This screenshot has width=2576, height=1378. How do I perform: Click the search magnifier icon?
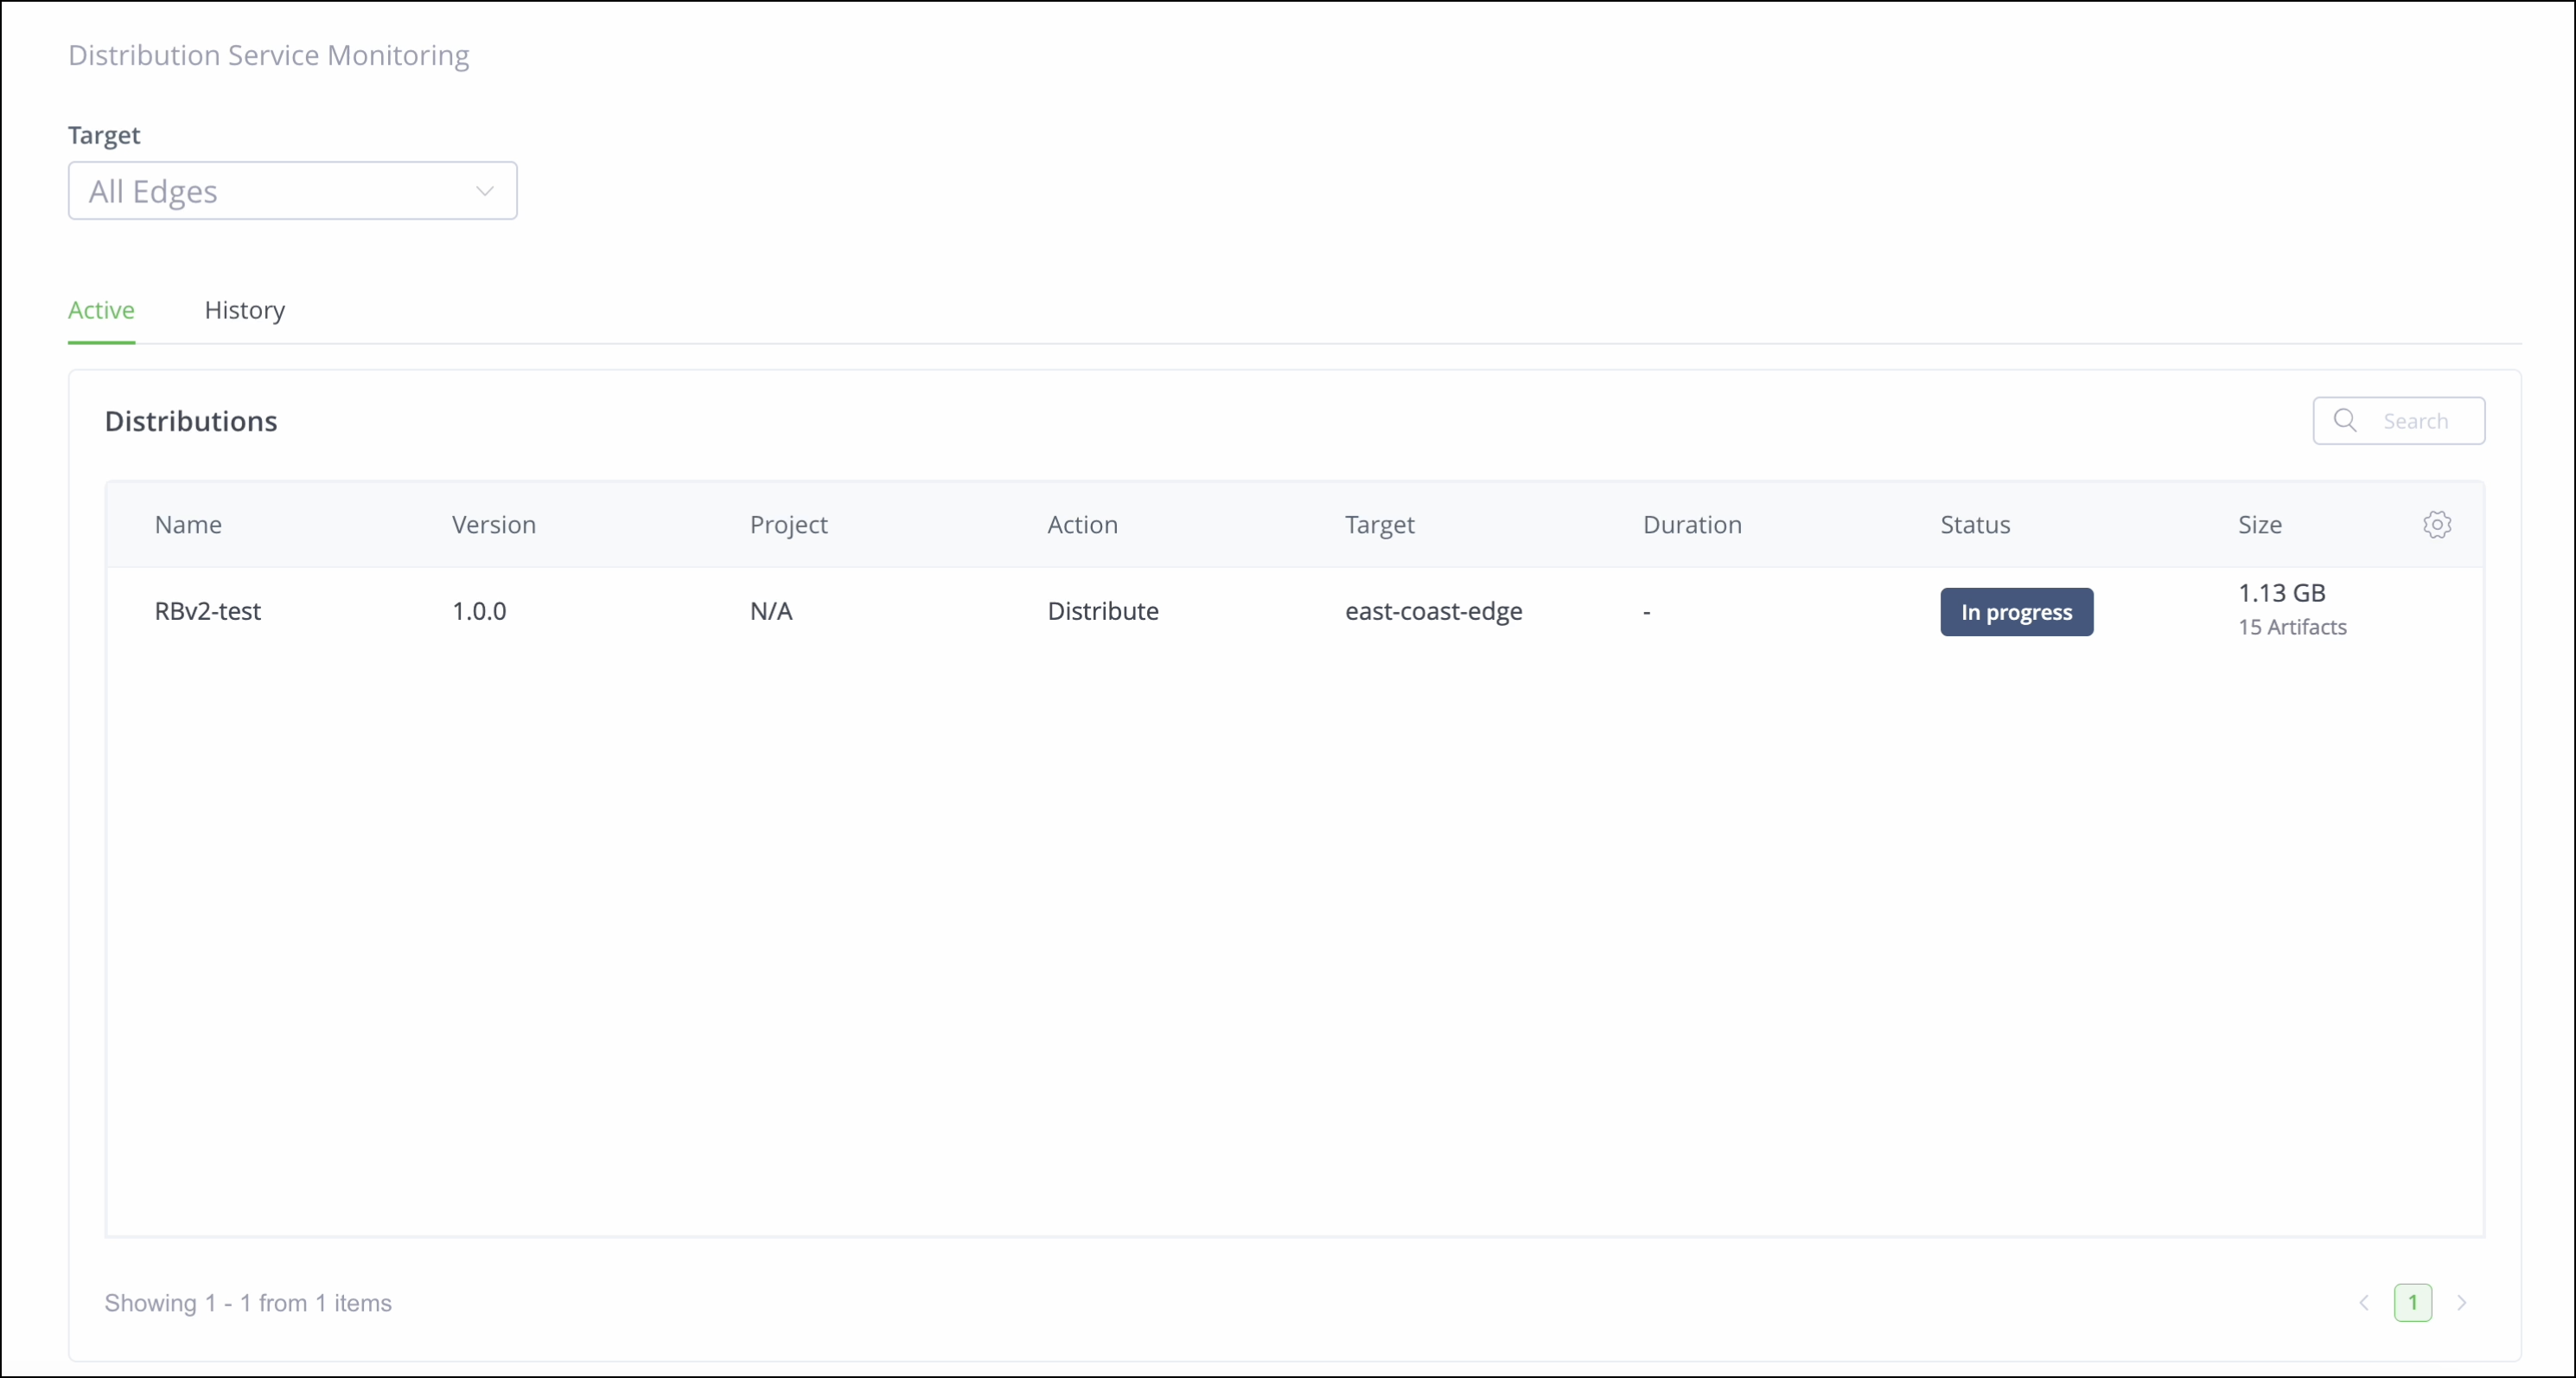coord(2346,421)
